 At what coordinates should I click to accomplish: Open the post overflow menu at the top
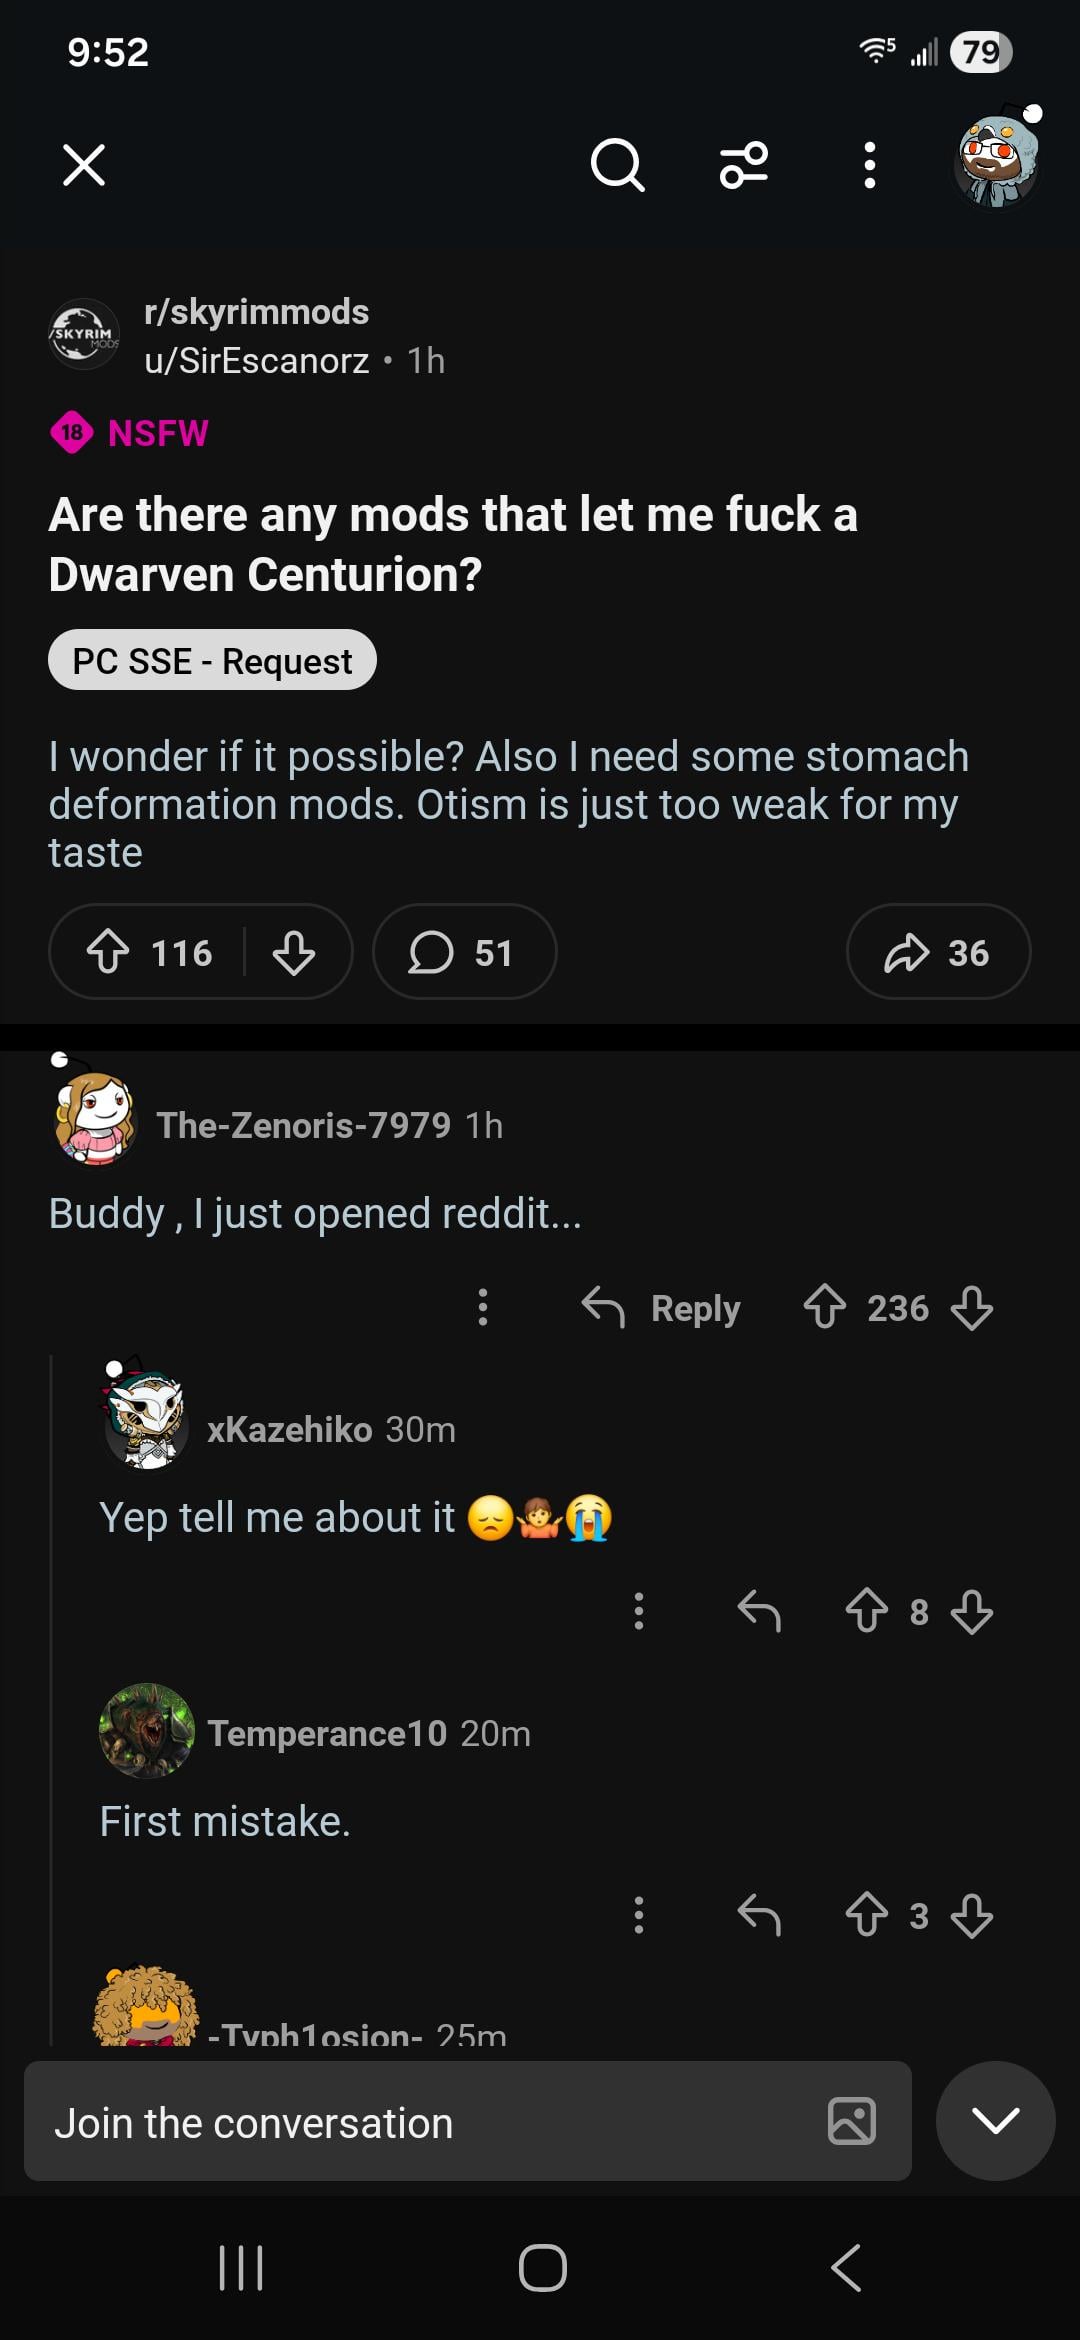870,165
